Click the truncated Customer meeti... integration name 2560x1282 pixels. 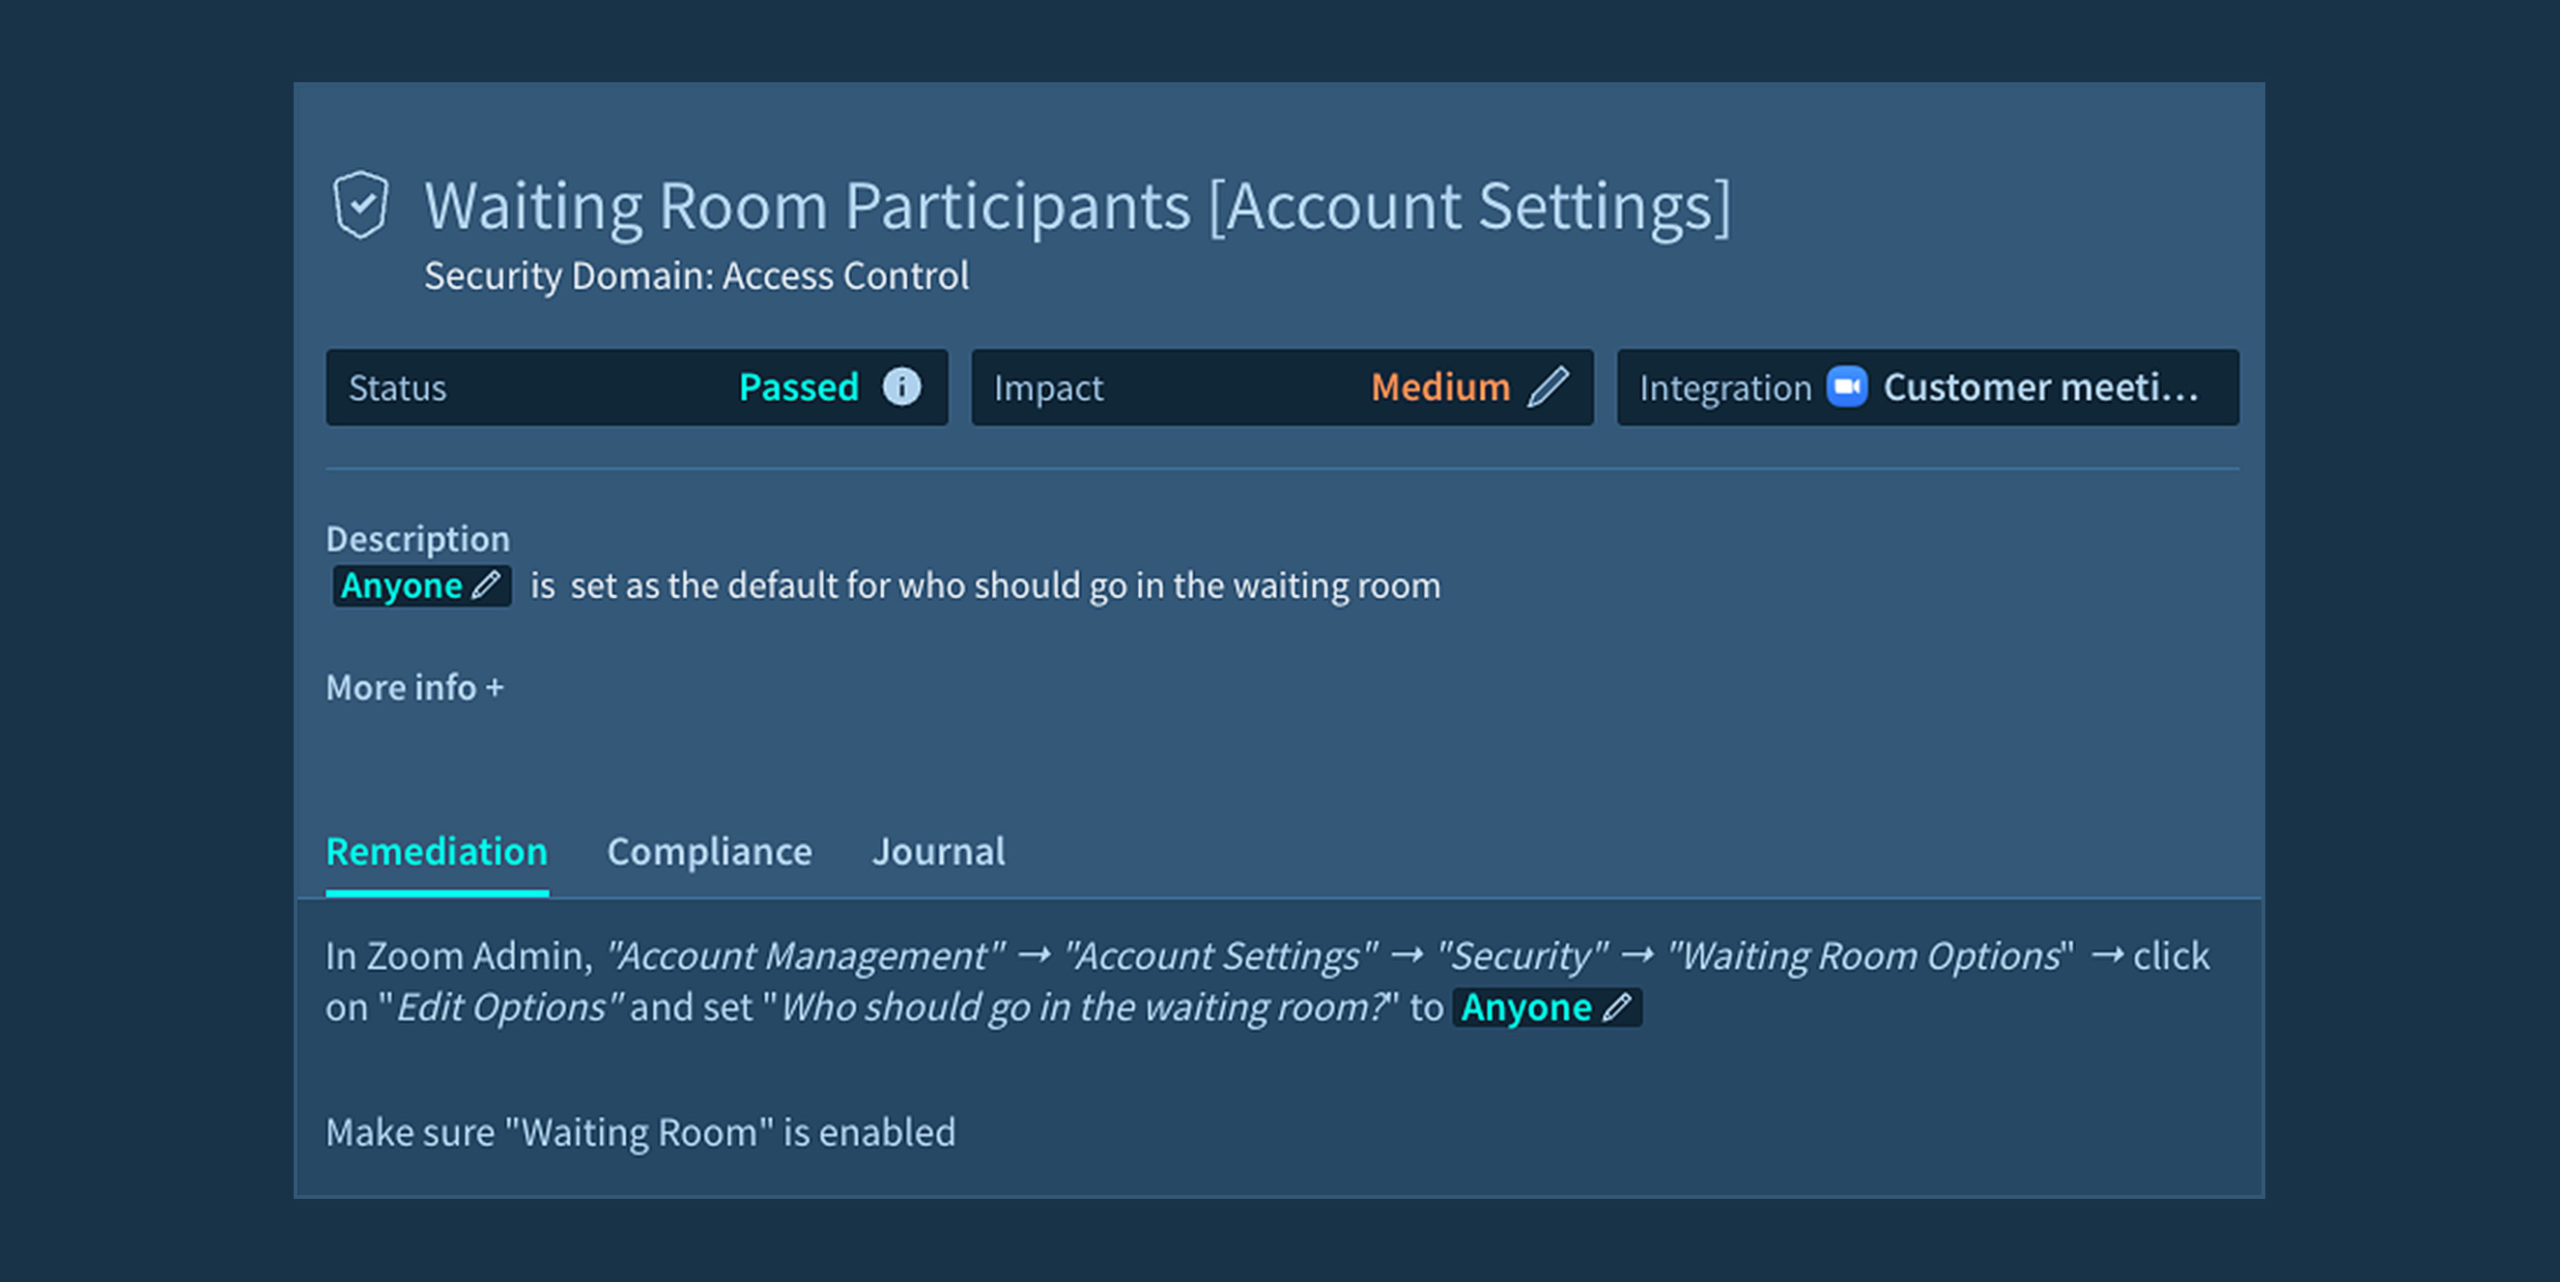pos(2040,387)
